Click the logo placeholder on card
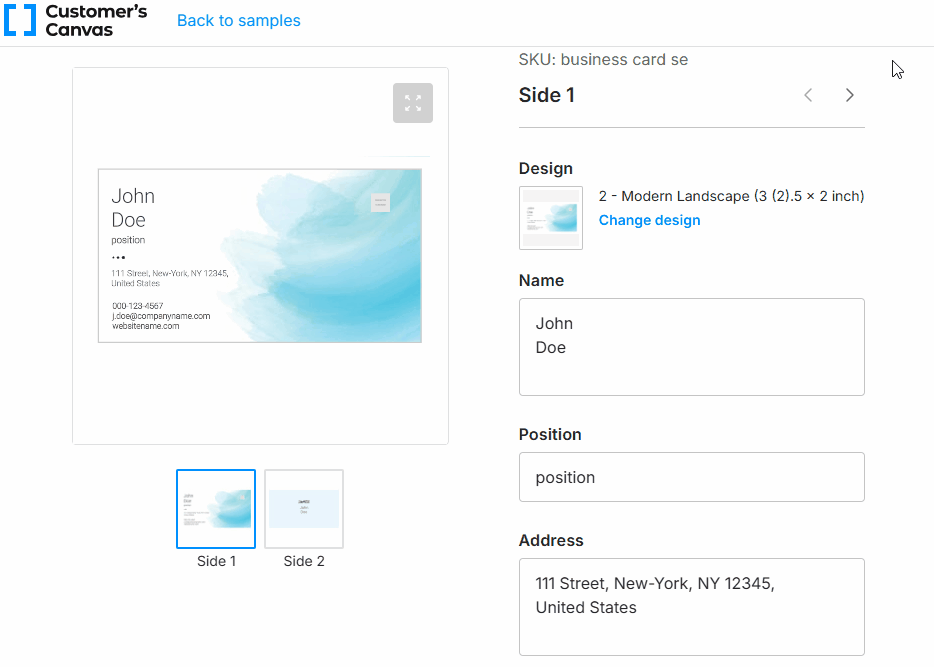Viewport: 934px width, 667px height. click(381, 202)
